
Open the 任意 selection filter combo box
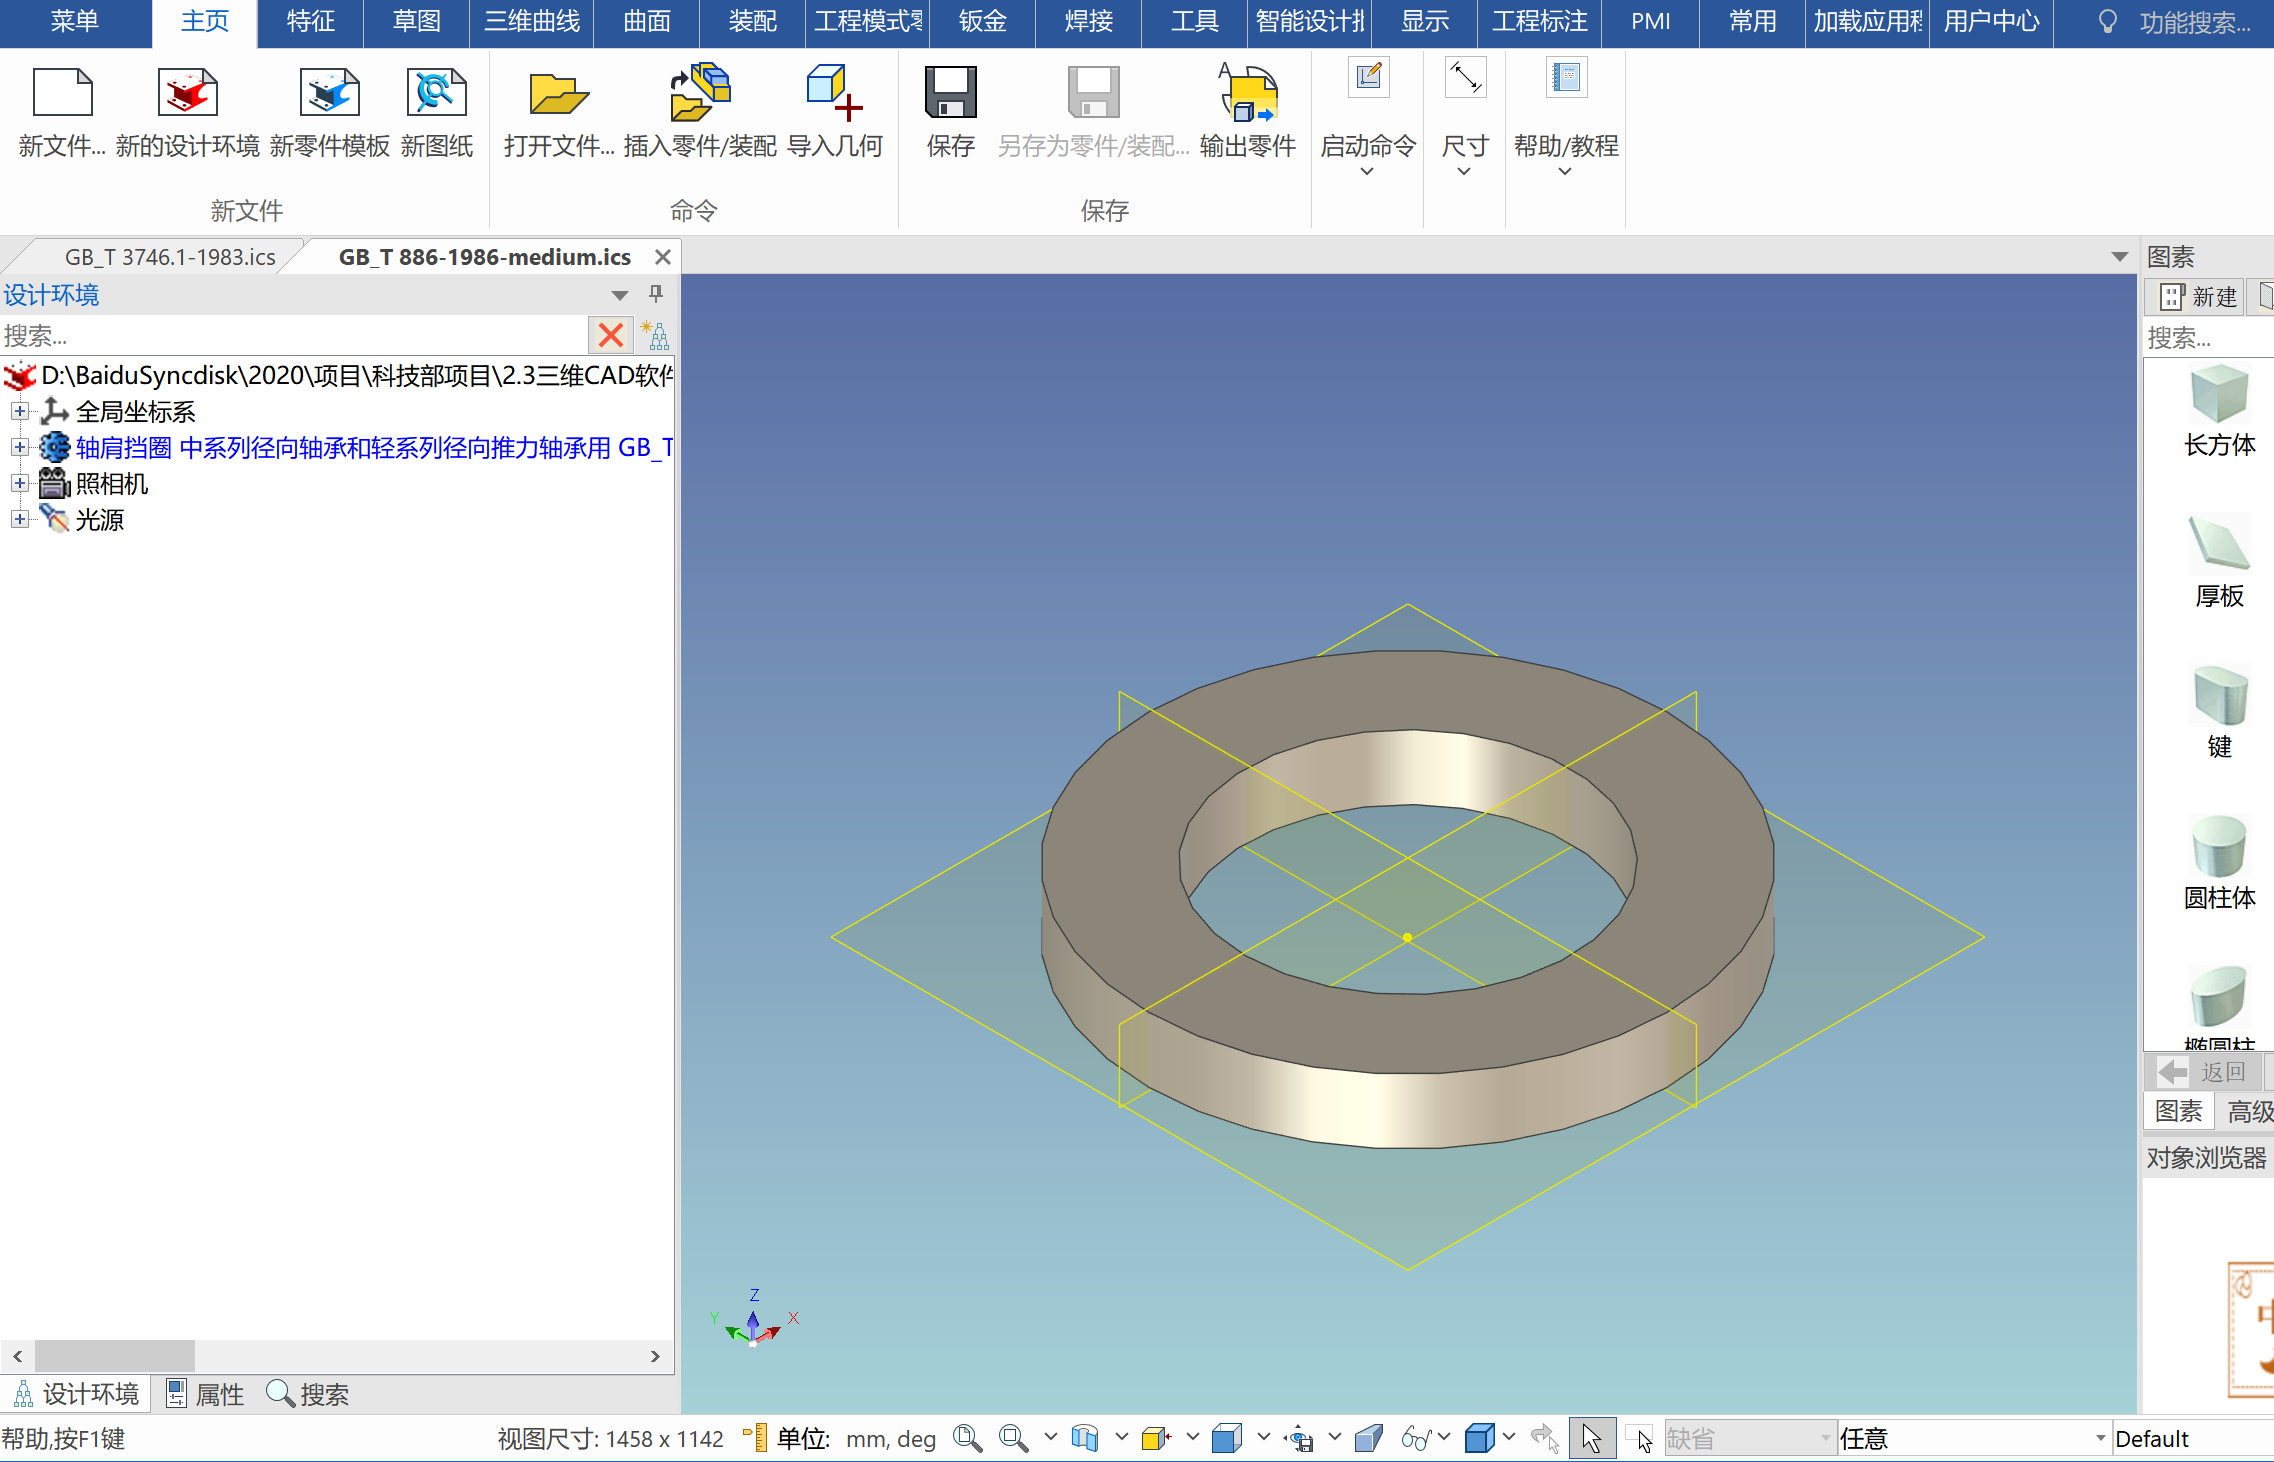click(x=1973, y=1438)
